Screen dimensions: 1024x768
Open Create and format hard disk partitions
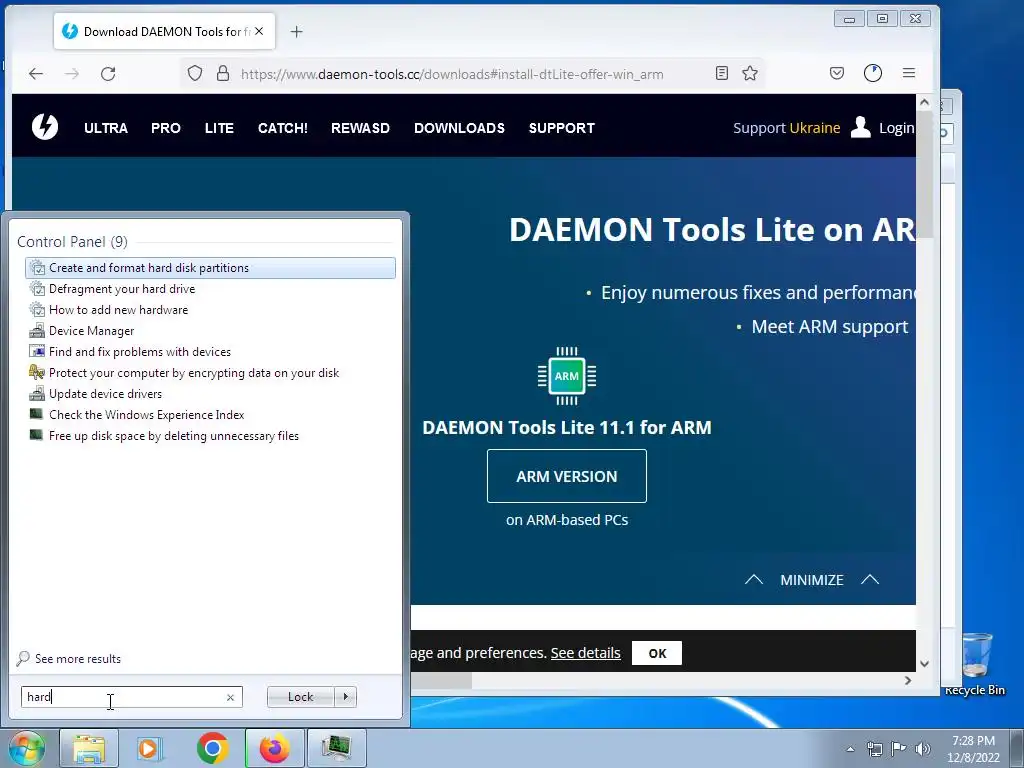210,268
